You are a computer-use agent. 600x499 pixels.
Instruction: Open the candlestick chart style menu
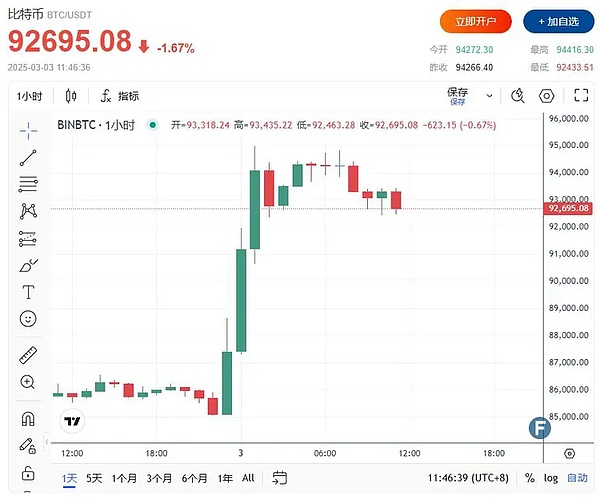click(71, 96)
